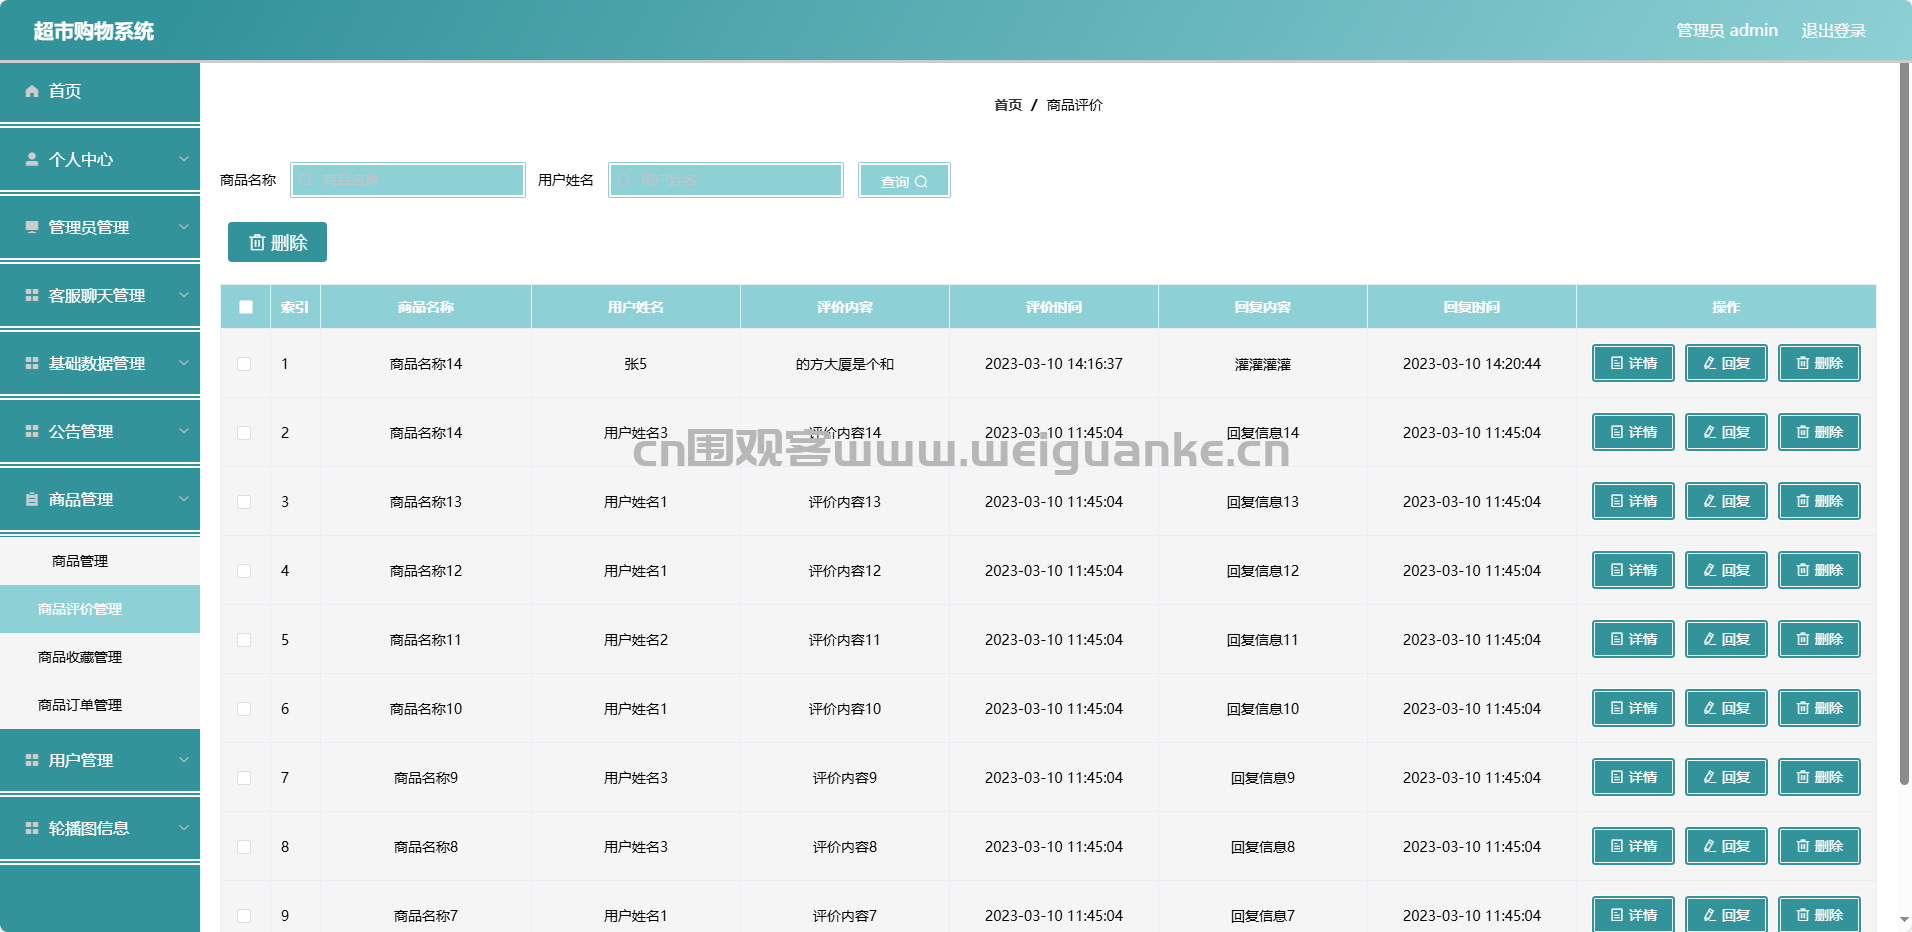Click the 商品名称 search input field
Screen dimensions: 1912x932
408,180
